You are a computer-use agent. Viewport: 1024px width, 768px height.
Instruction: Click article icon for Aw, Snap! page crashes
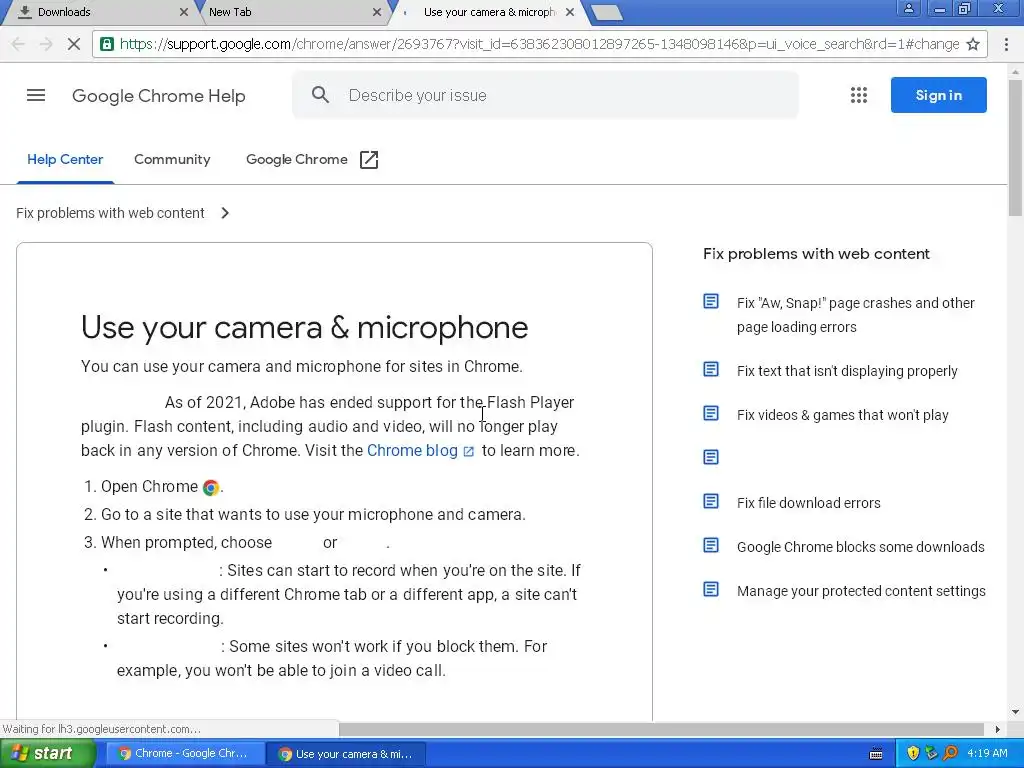click(711, 301)
